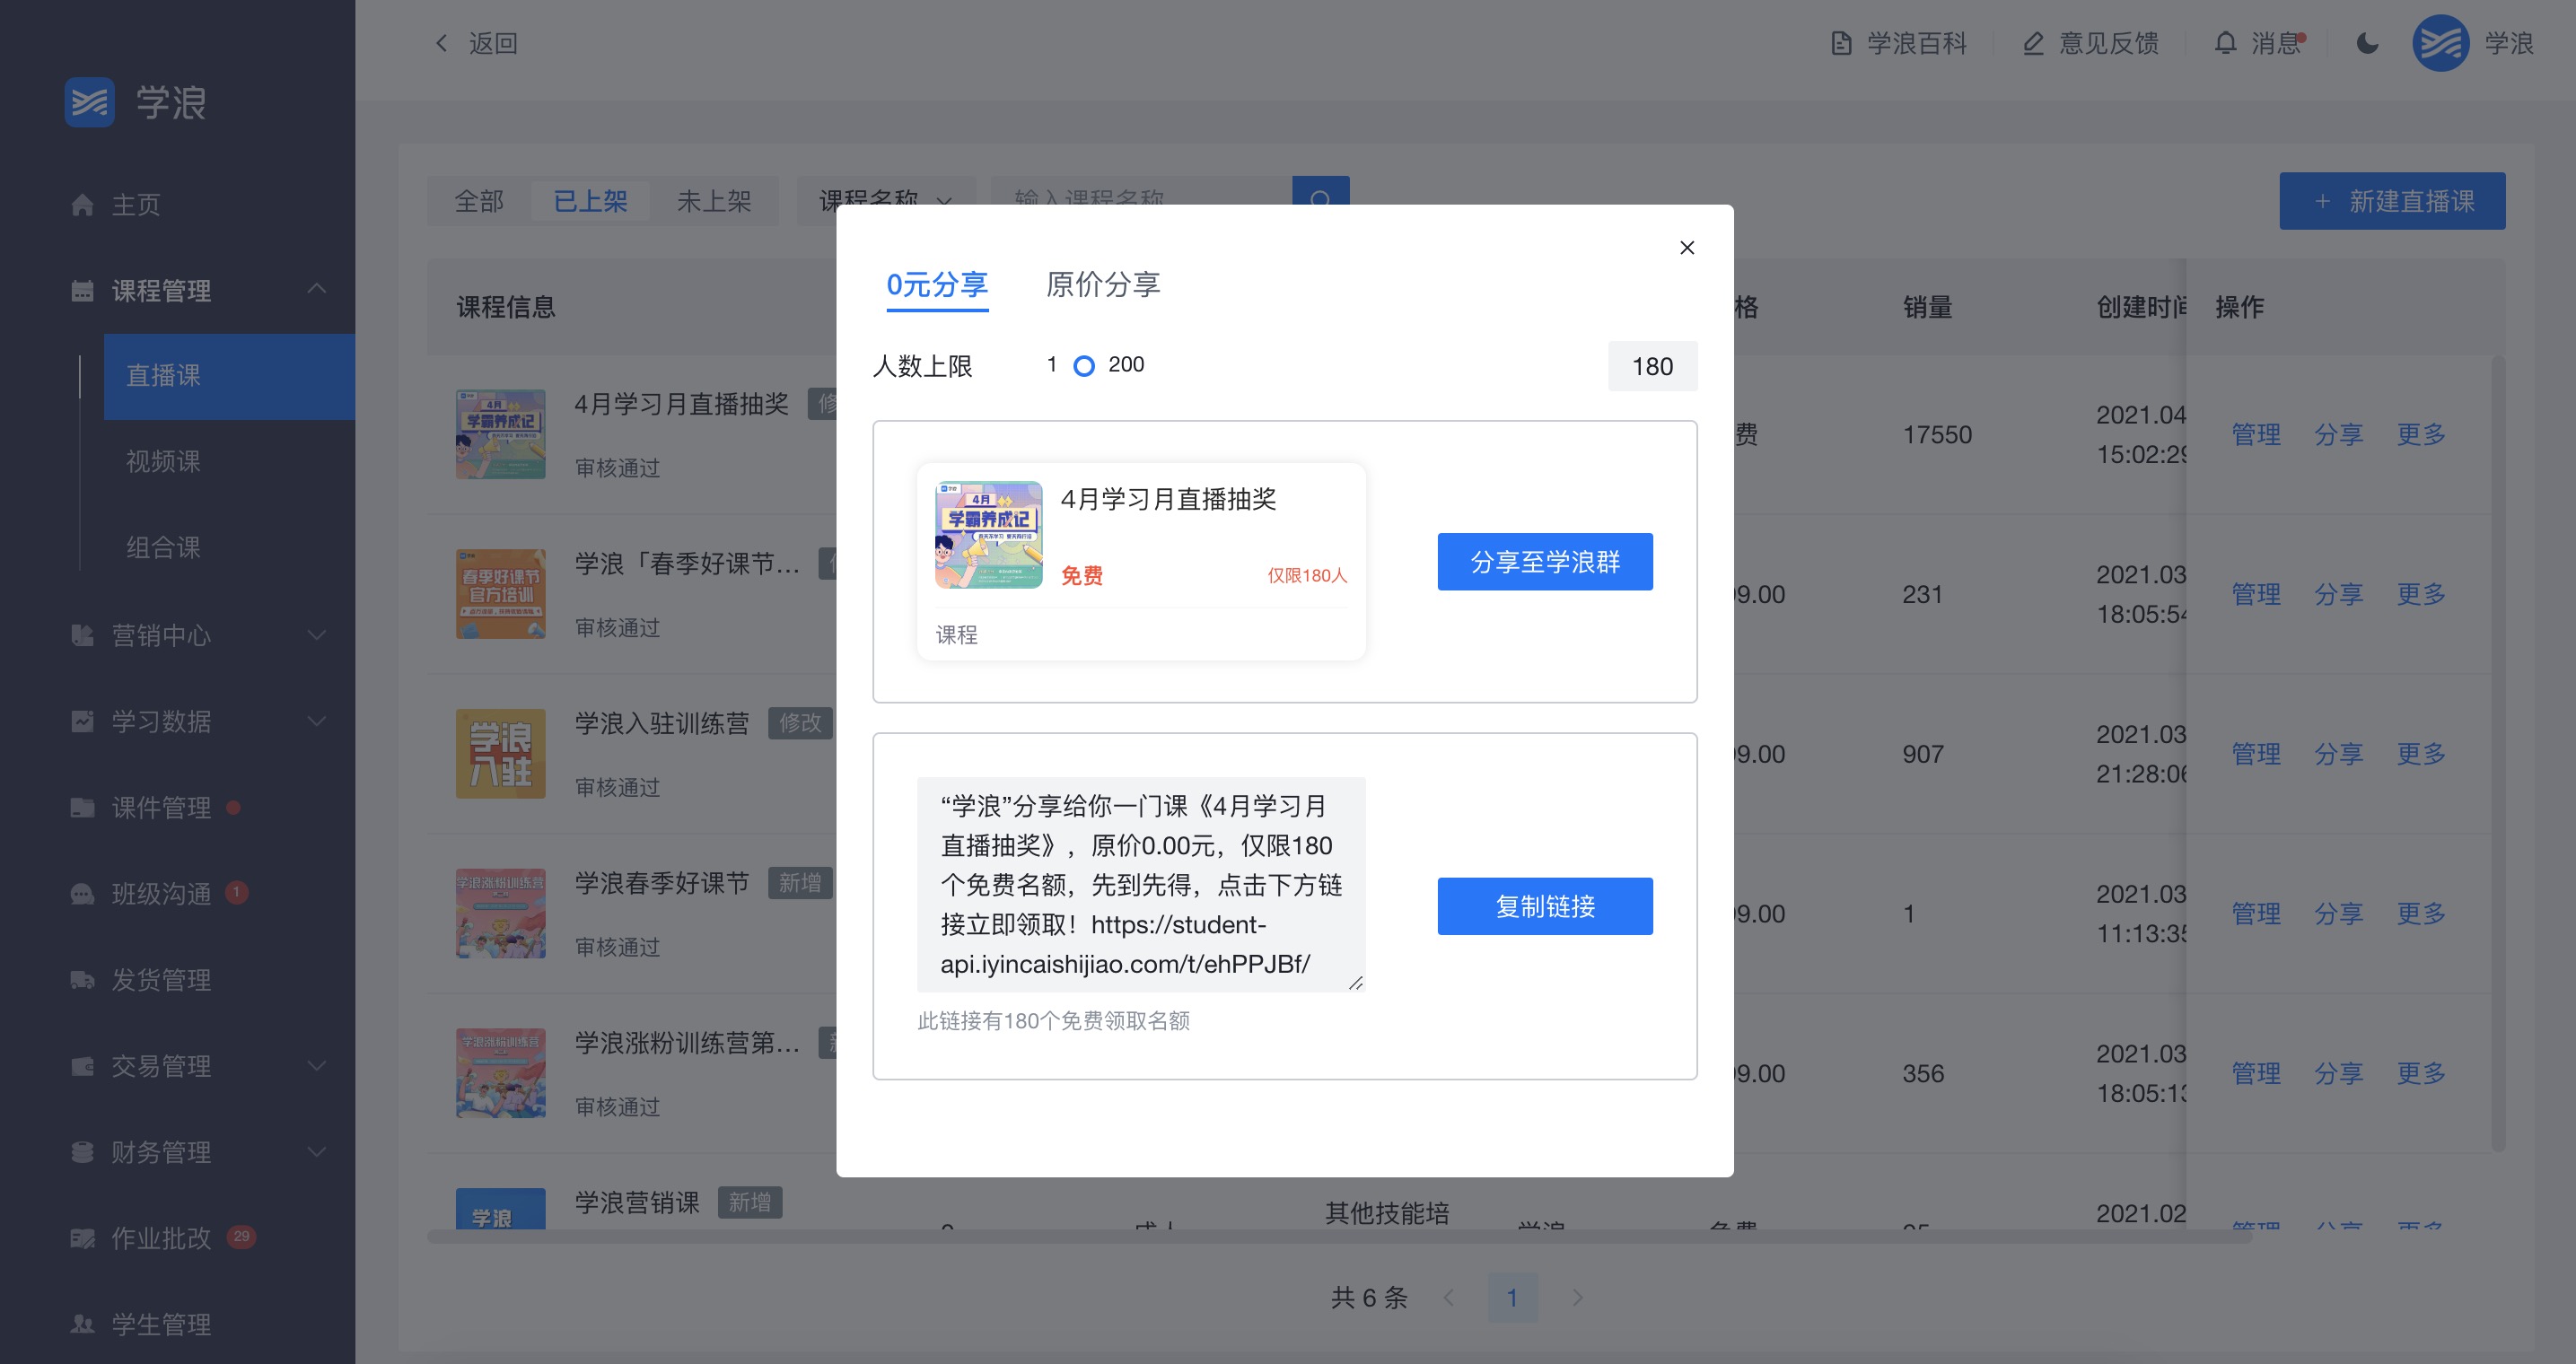
Task: Click 管理 for the 356 sales row
Action: (2256, 1074)
